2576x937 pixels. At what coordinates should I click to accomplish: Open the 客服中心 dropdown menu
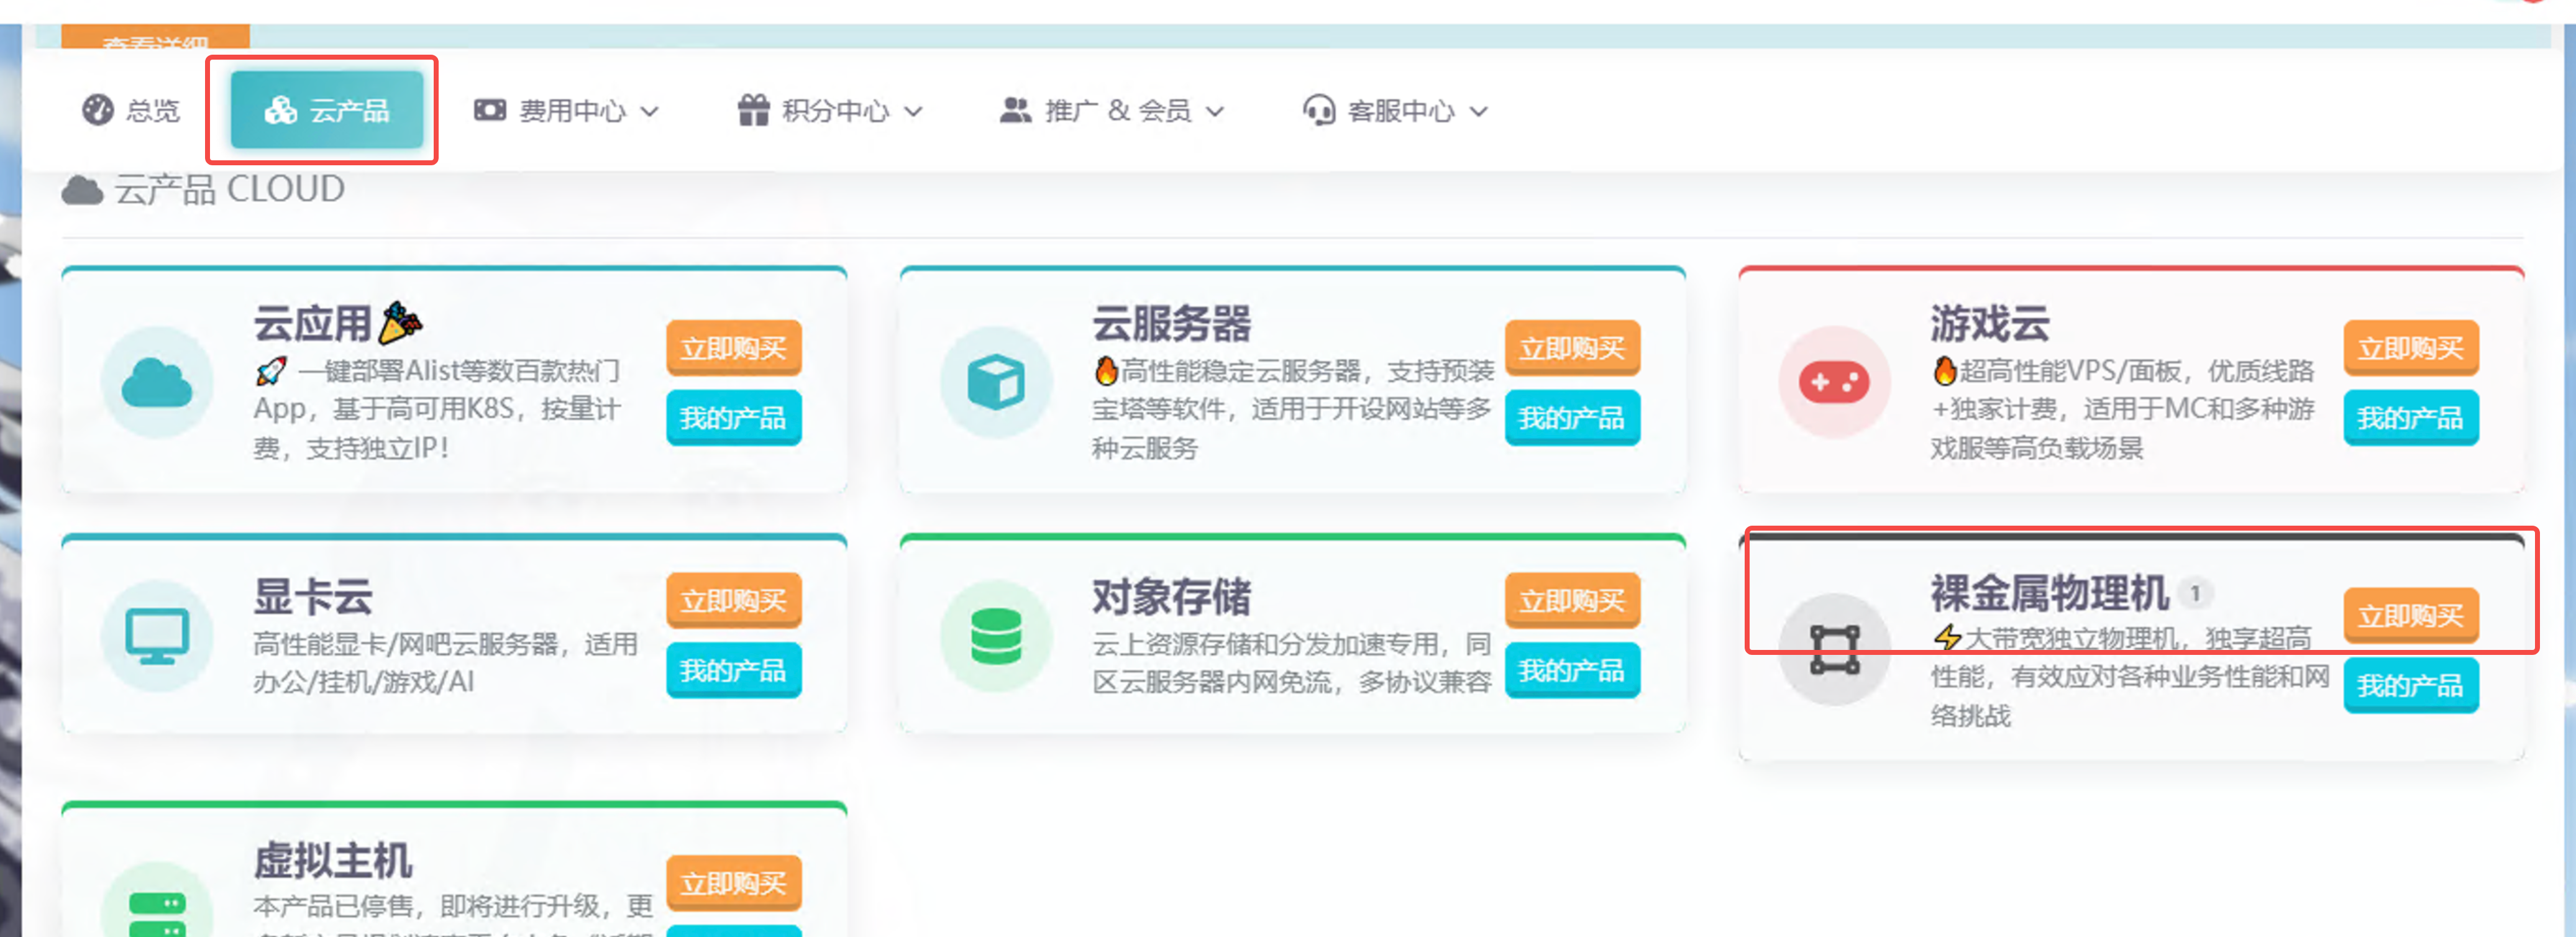point(1396,110)
